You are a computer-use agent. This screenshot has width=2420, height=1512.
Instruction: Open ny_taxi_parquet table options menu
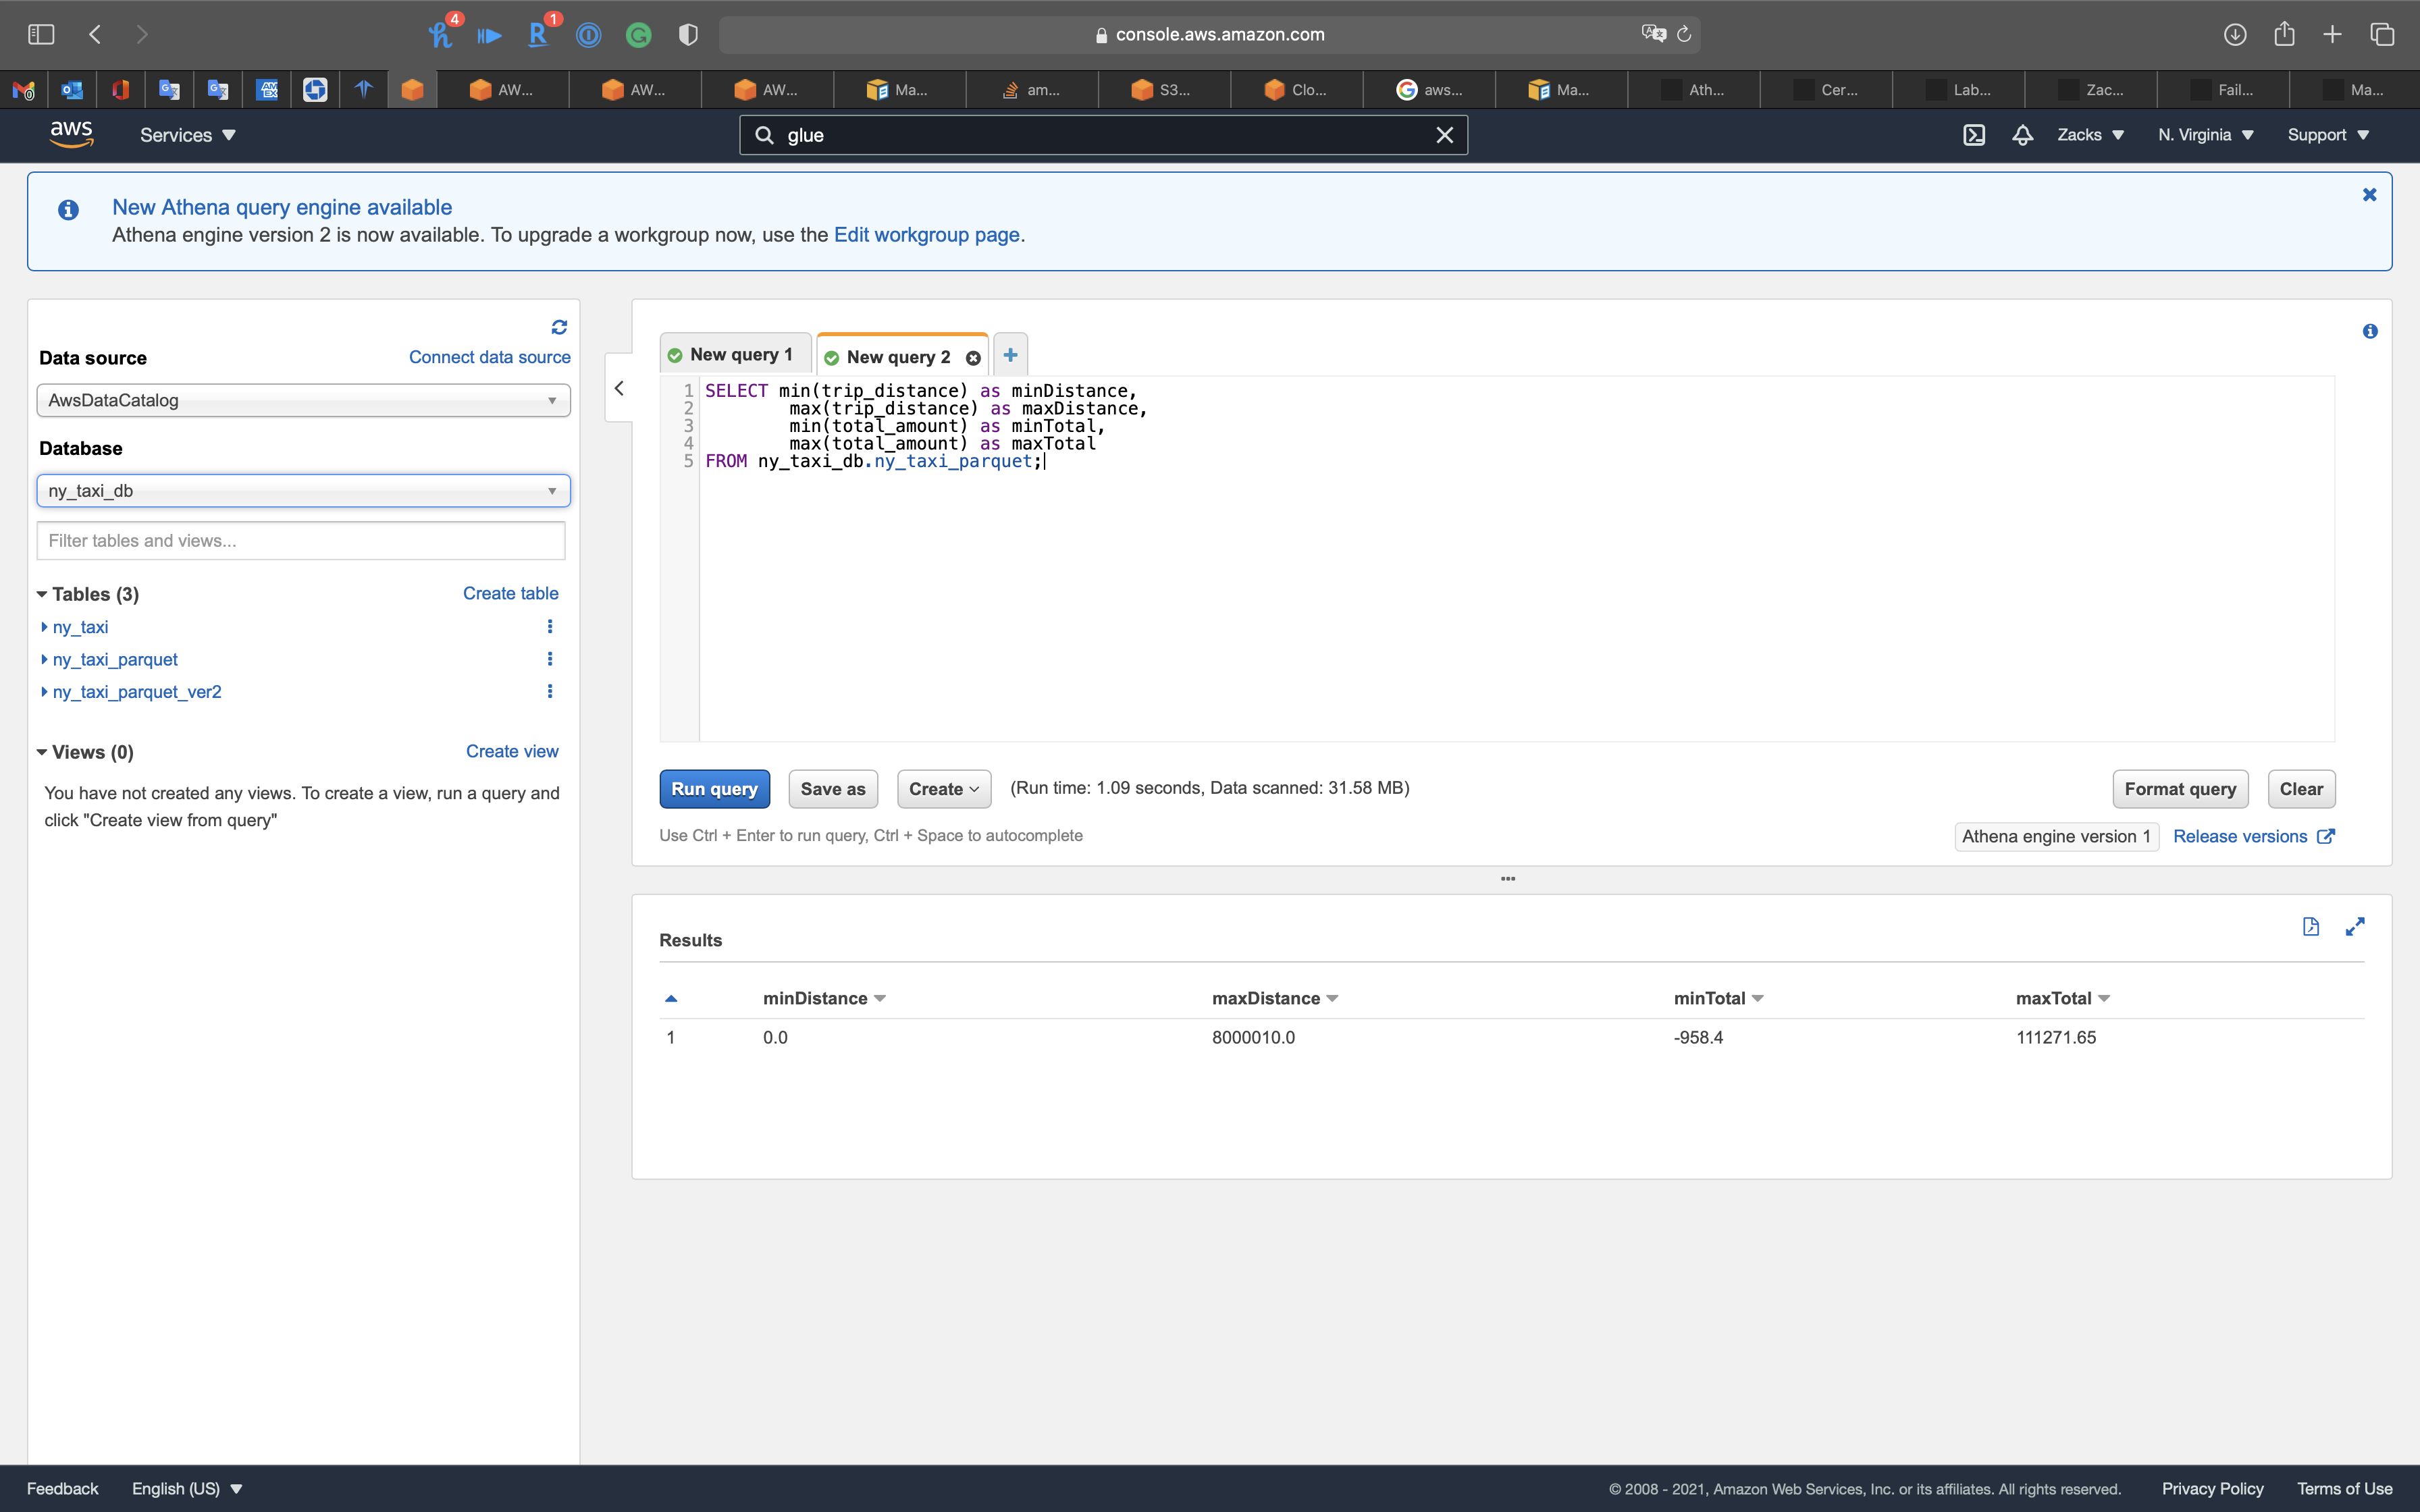(549, 659)
